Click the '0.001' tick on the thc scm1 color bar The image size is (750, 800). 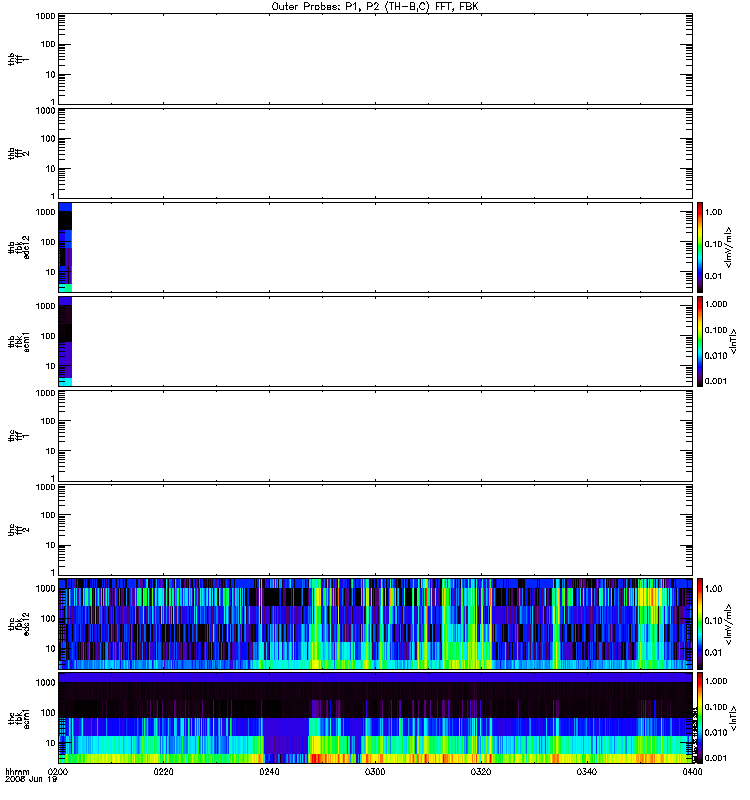click(x=716, y=758)
